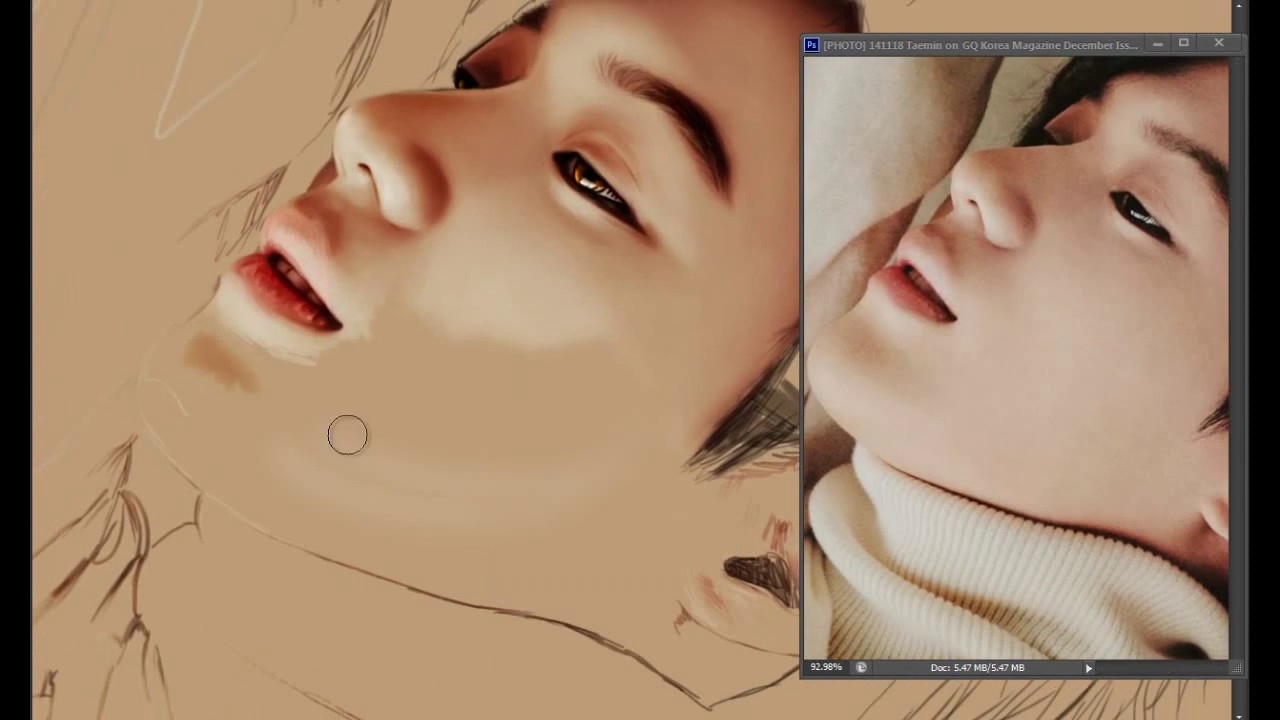
Task: Click the zoom percentage field showing 92.98%
Action: tap(826, 667)
